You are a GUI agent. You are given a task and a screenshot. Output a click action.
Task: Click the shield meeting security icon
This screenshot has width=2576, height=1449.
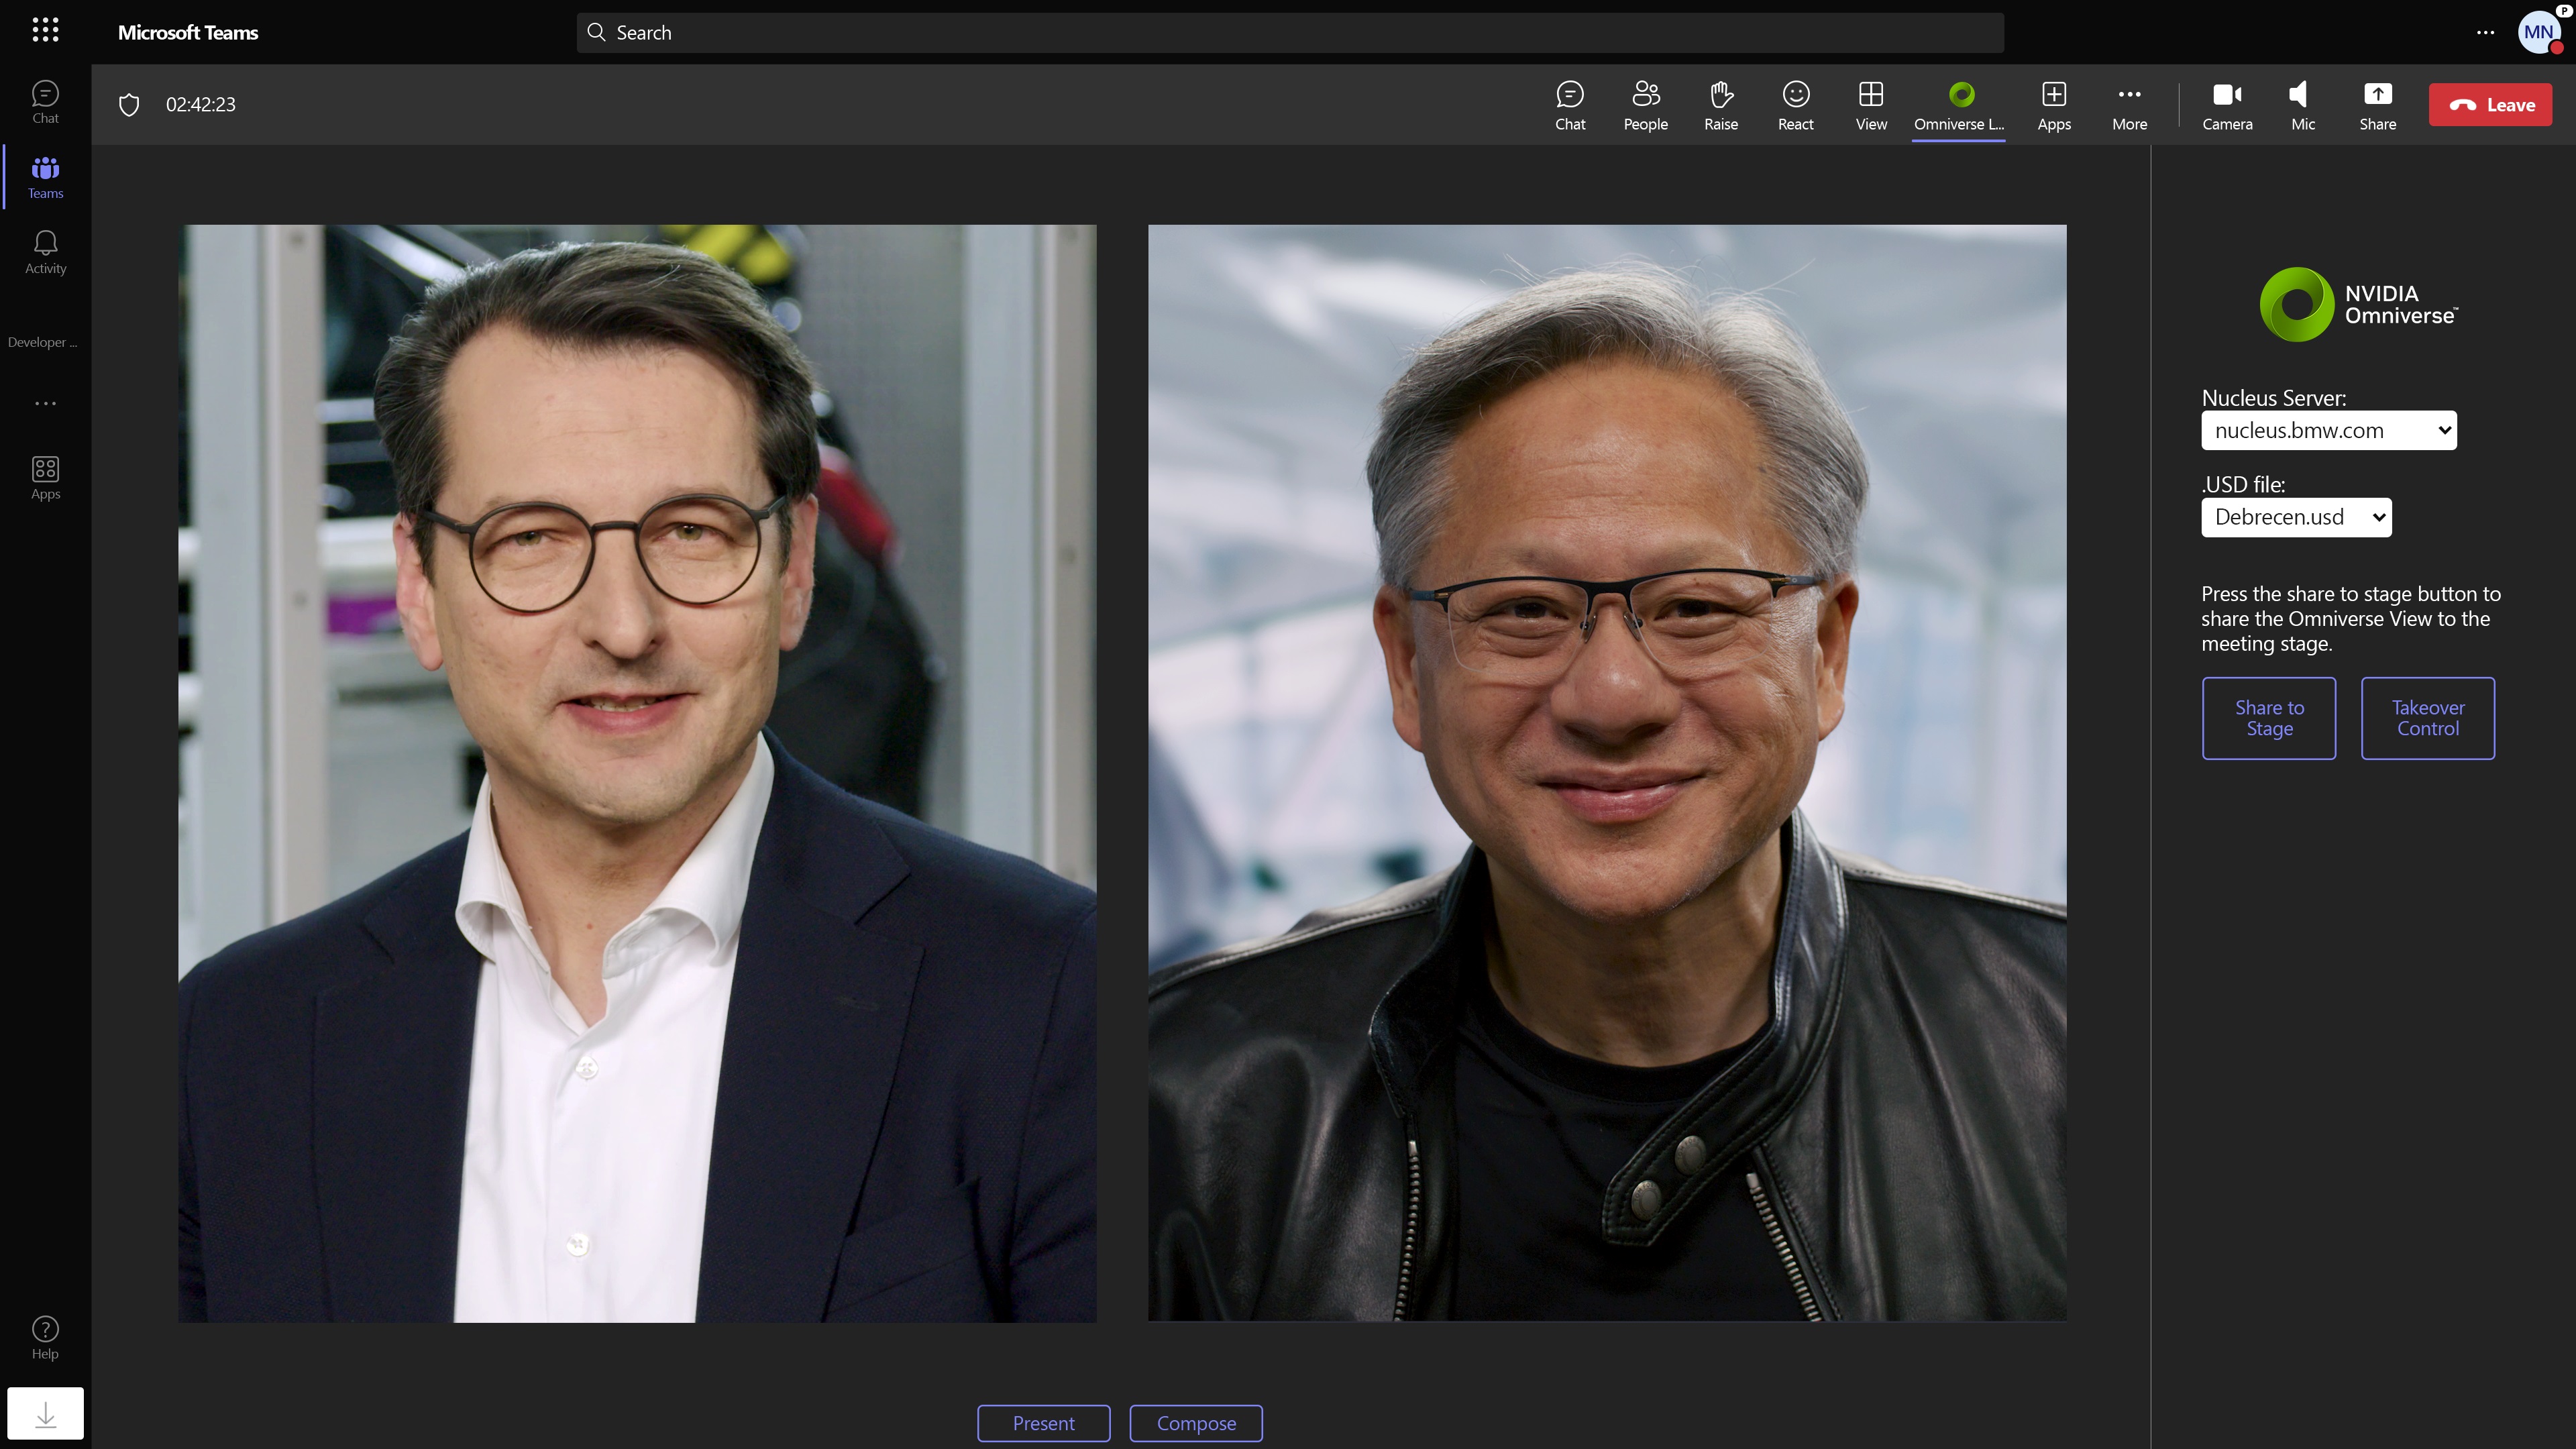[129, 104]
